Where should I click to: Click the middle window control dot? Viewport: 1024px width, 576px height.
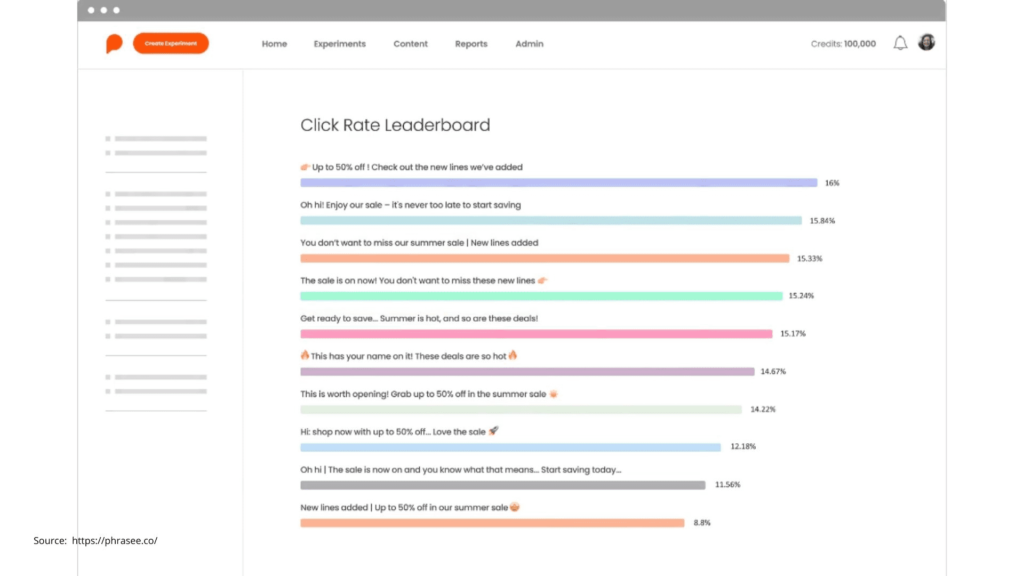(104, 11)
